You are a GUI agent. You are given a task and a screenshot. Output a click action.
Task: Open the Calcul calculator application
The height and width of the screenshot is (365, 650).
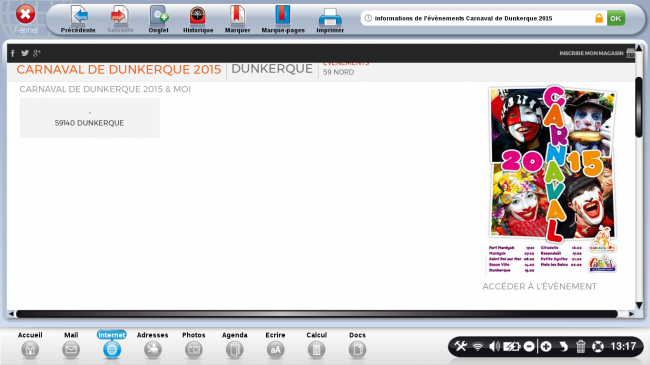click(x=316, y=345)
